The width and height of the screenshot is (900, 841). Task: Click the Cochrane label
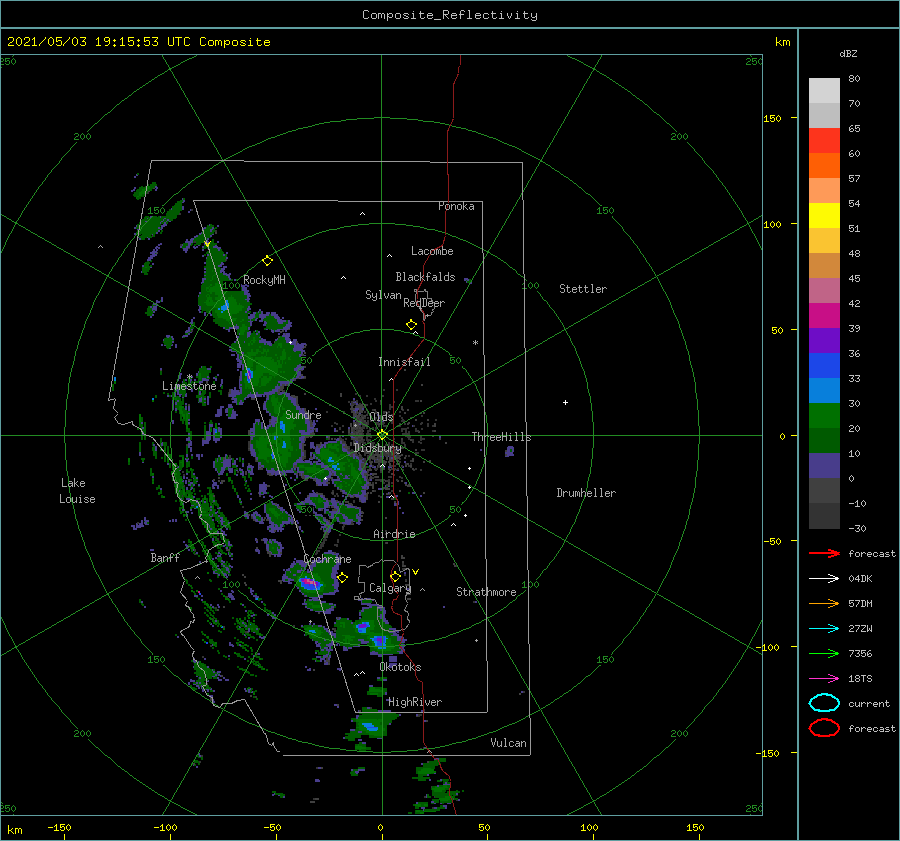pyautogui.click(x=327, y=559)
